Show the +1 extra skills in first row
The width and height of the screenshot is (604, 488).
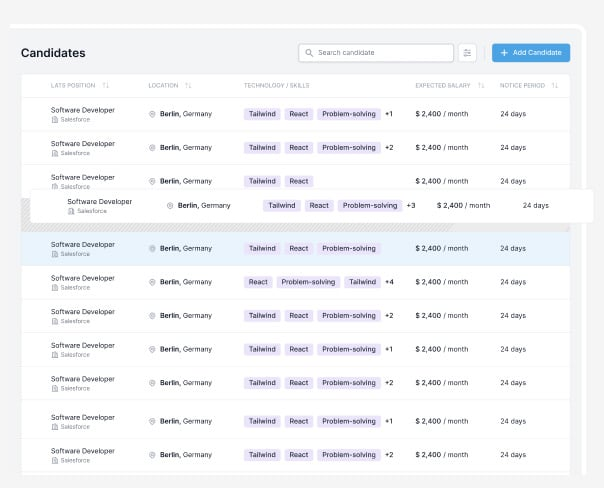pyautogui.click(x=389, y=114)
